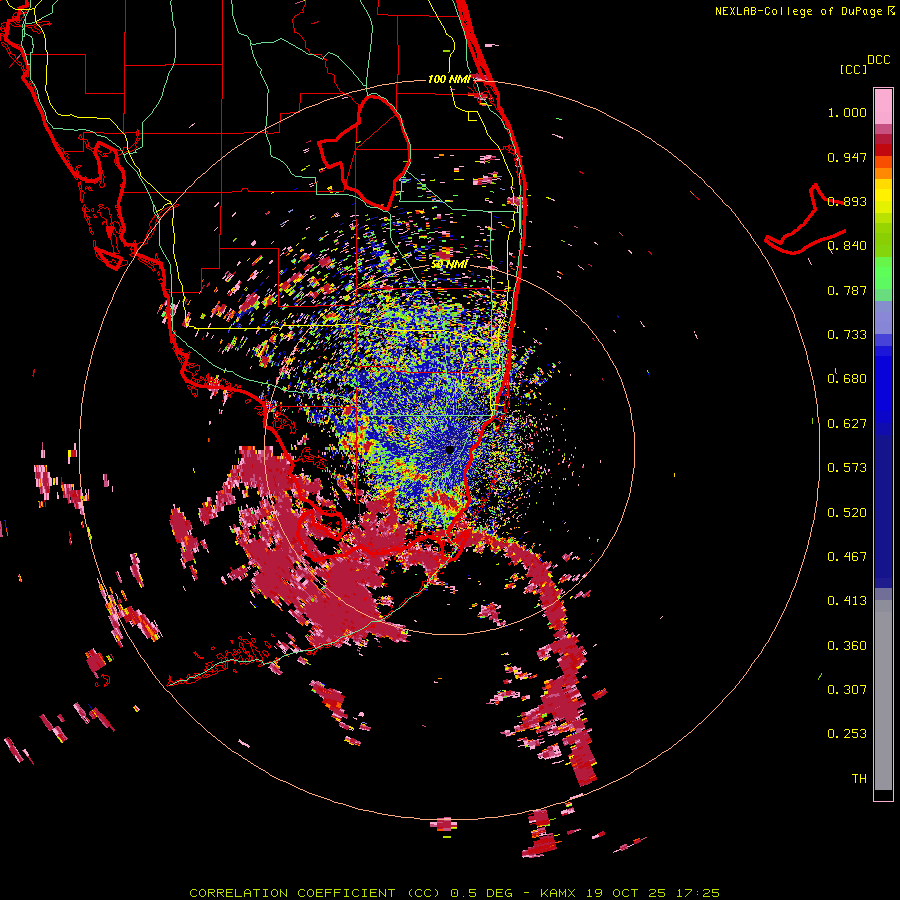The height and width of the screenshot is (900, 900).
Task: Select the 0.413 scale value
Action: [847, 601]
